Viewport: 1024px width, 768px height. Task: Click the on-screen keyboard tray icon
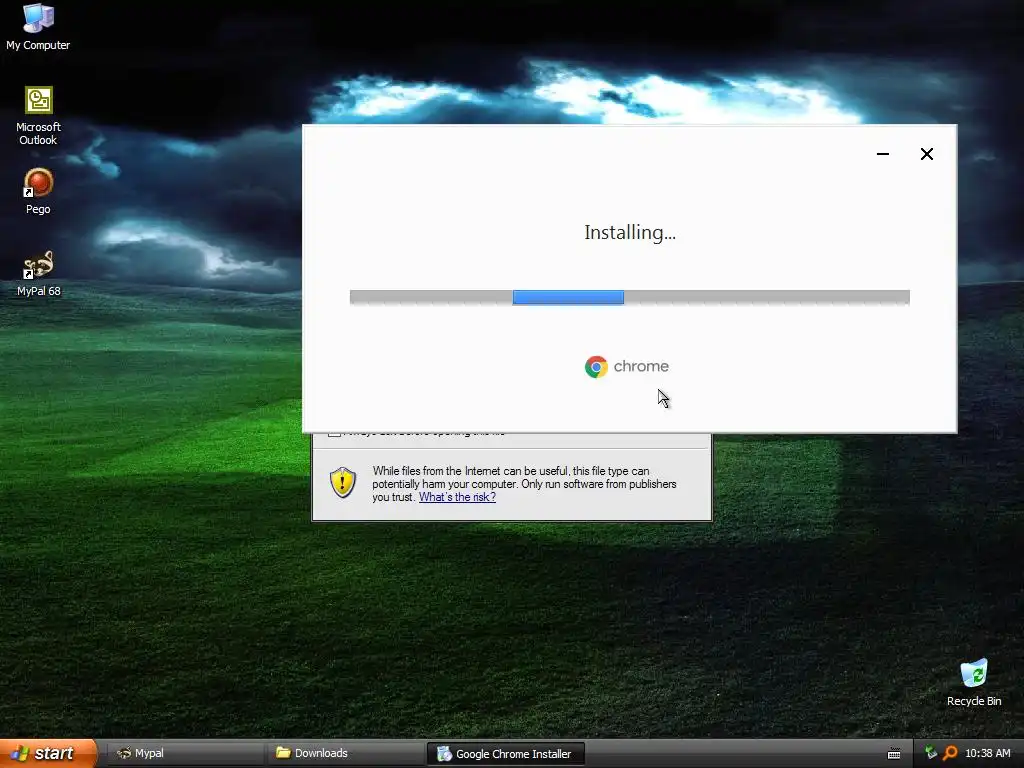(x=894, y=754)
